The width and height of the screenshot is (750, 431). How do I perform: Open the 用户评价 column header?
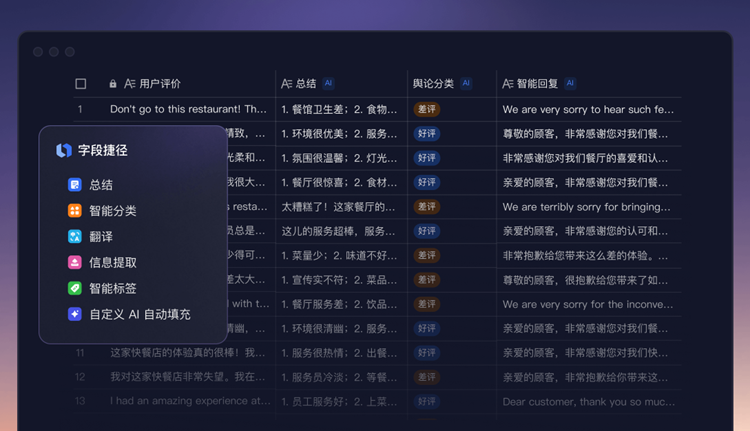pyautogui.click(x=160, y=84)
